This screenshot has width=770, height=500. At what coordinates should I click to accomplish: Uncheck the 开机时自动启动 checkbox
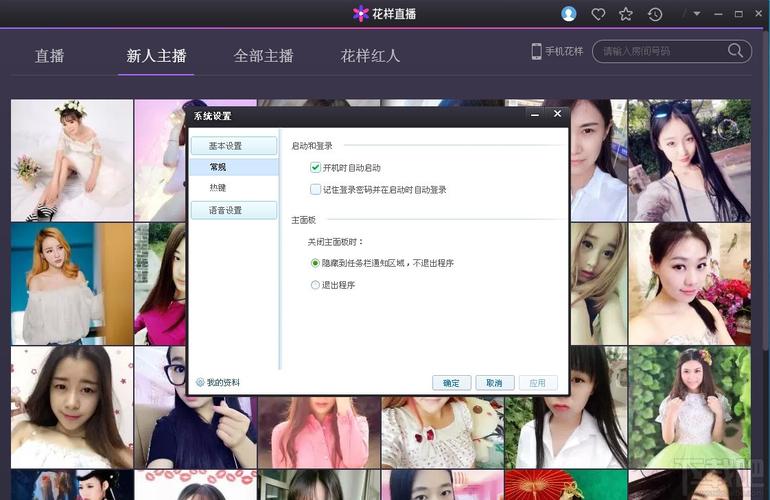[315, 168]
